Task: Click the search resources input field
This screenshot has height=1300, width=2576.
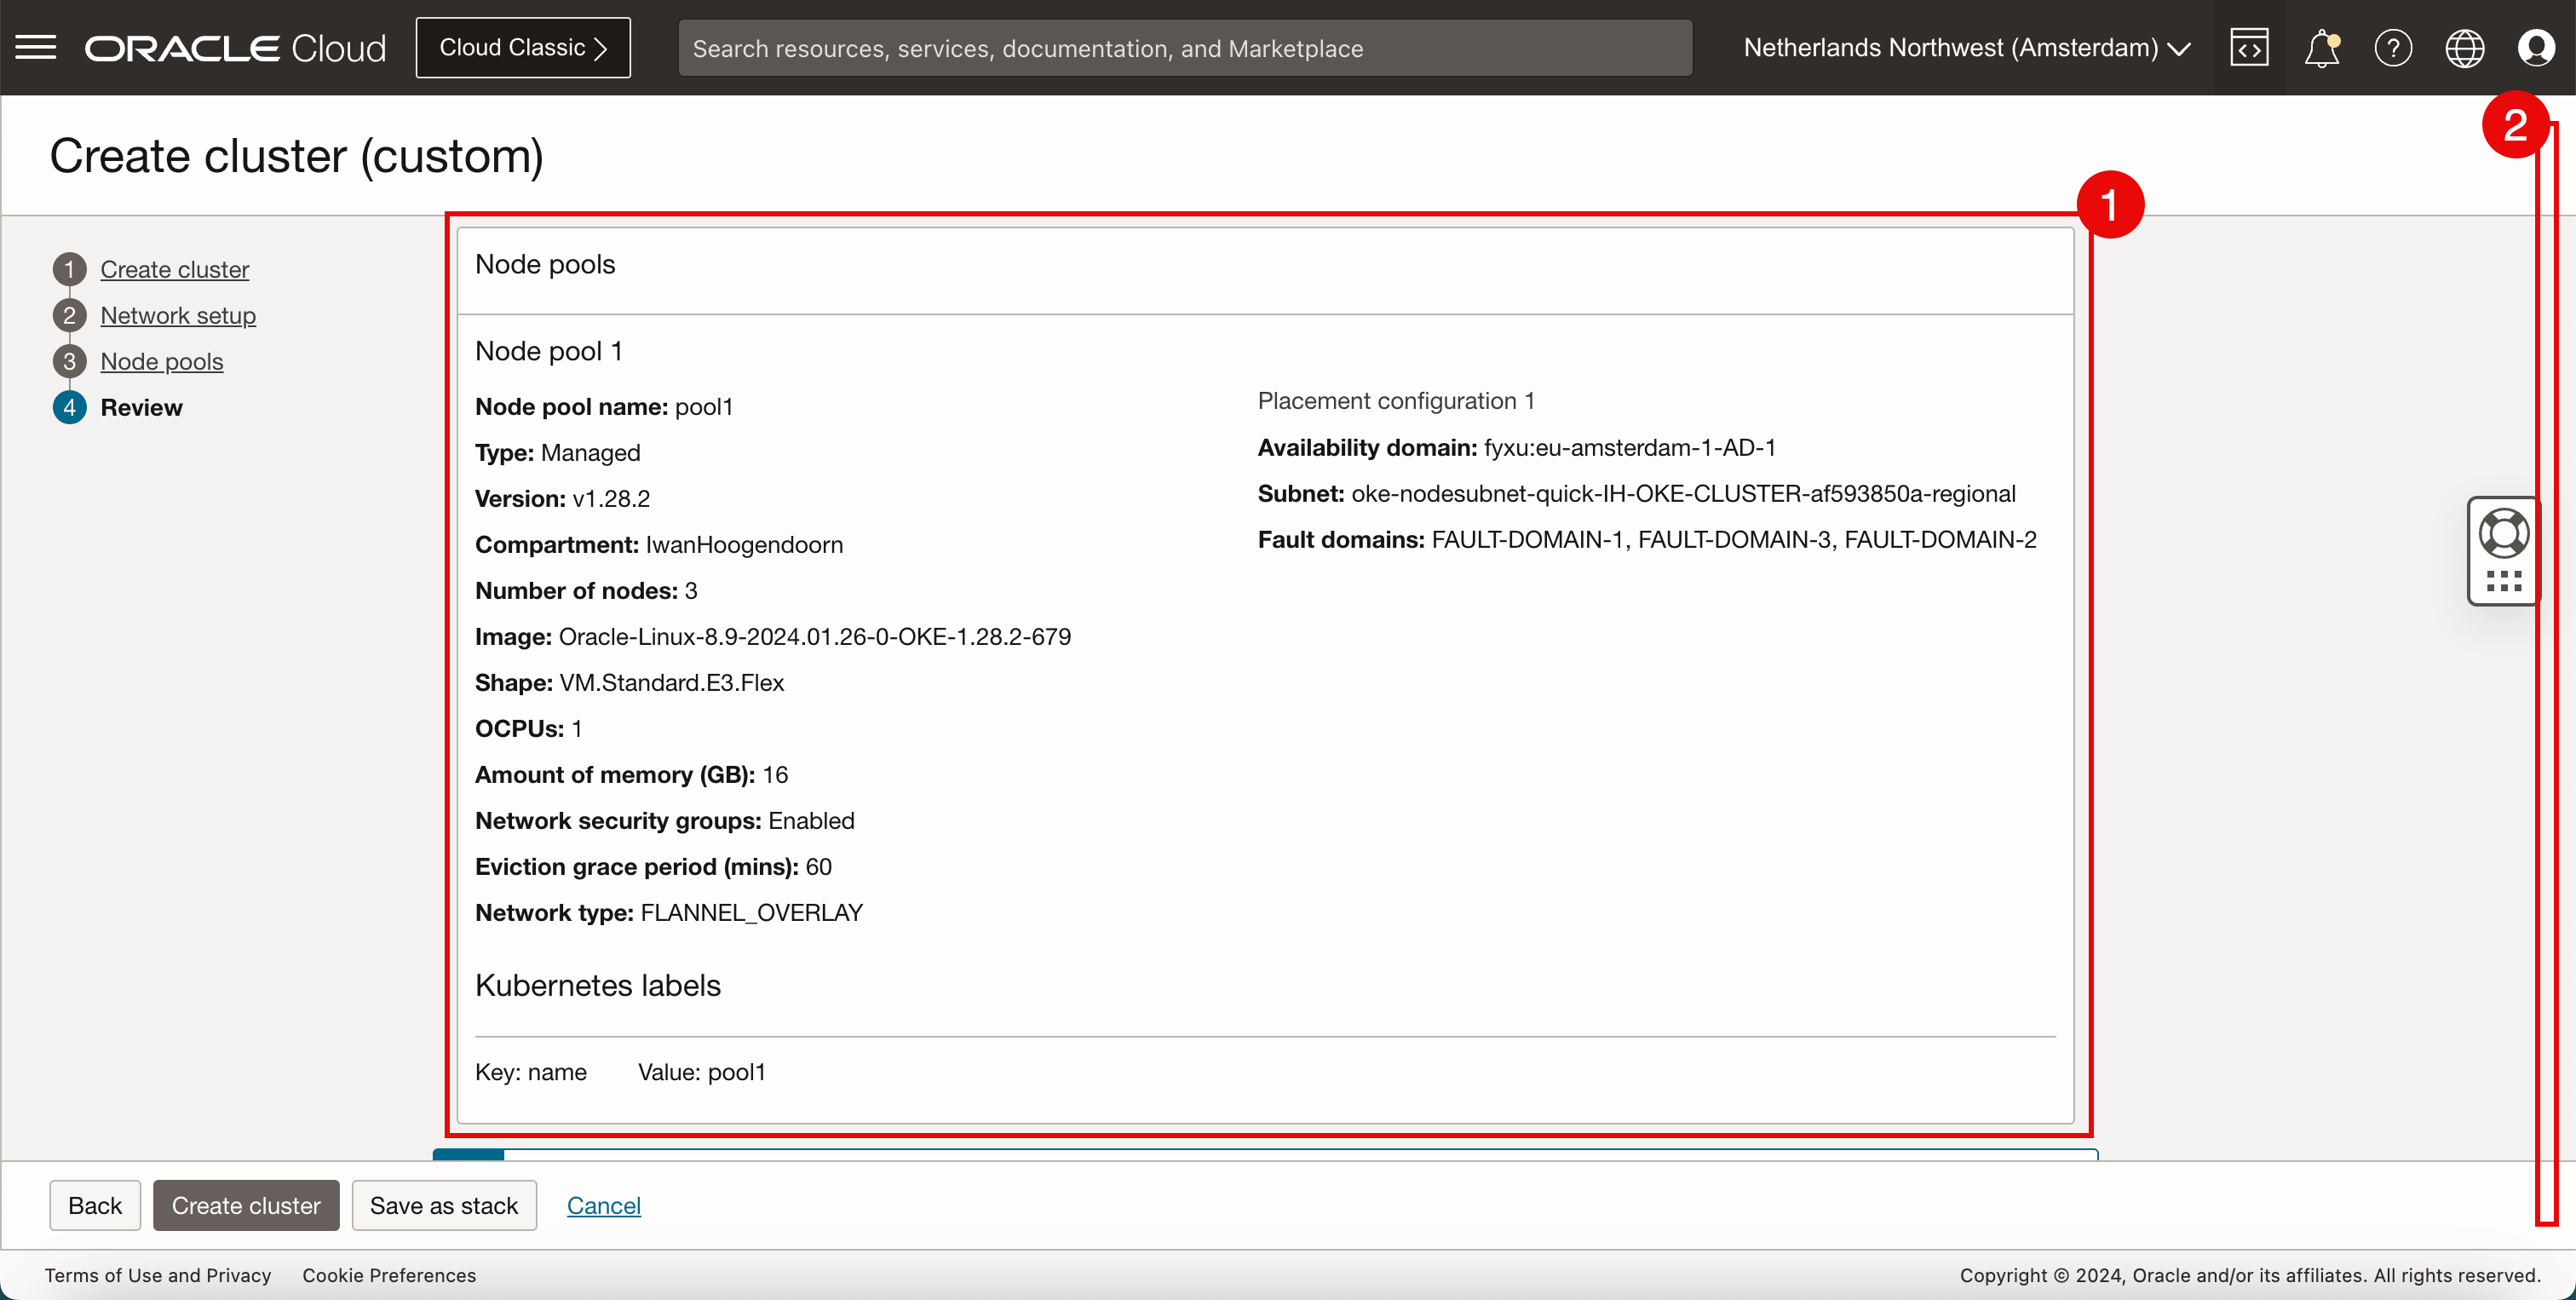Action: 1184,47
